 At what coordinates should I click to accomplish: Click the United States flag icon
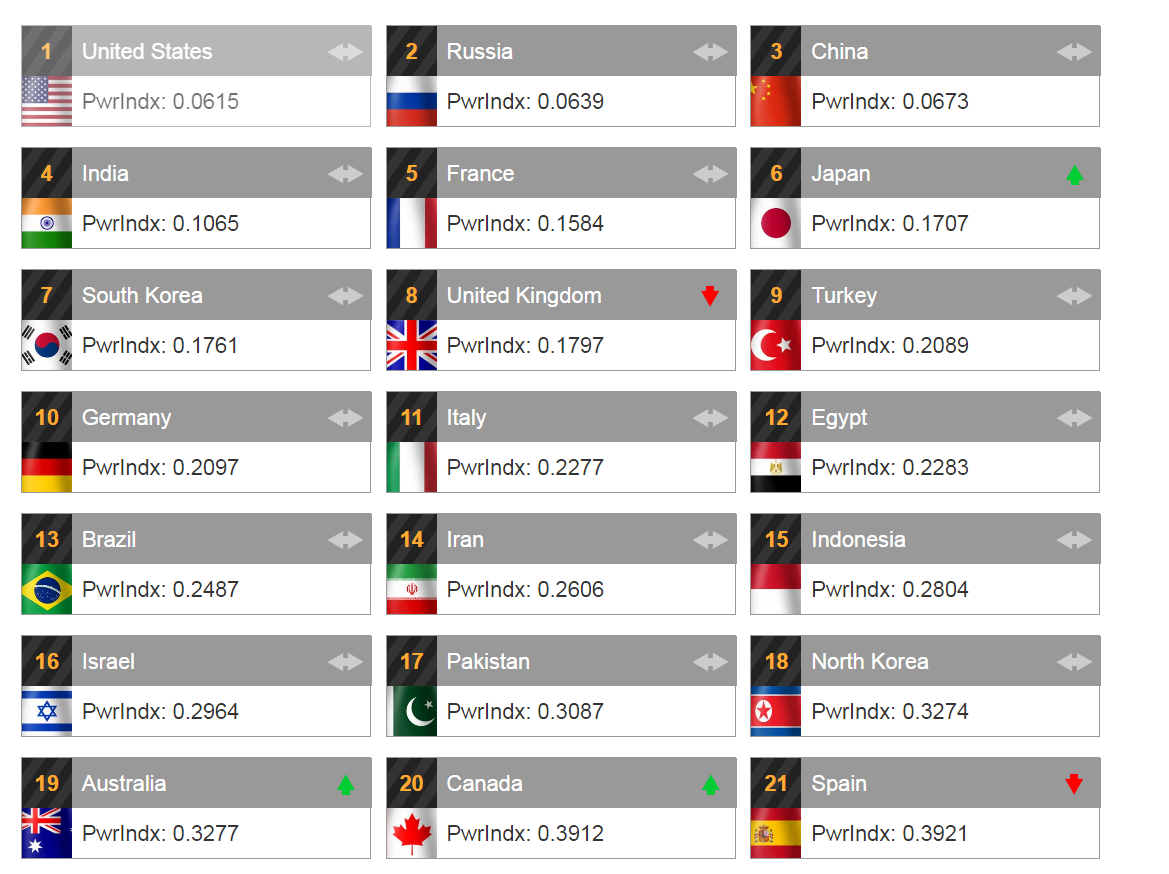[46, 101]
